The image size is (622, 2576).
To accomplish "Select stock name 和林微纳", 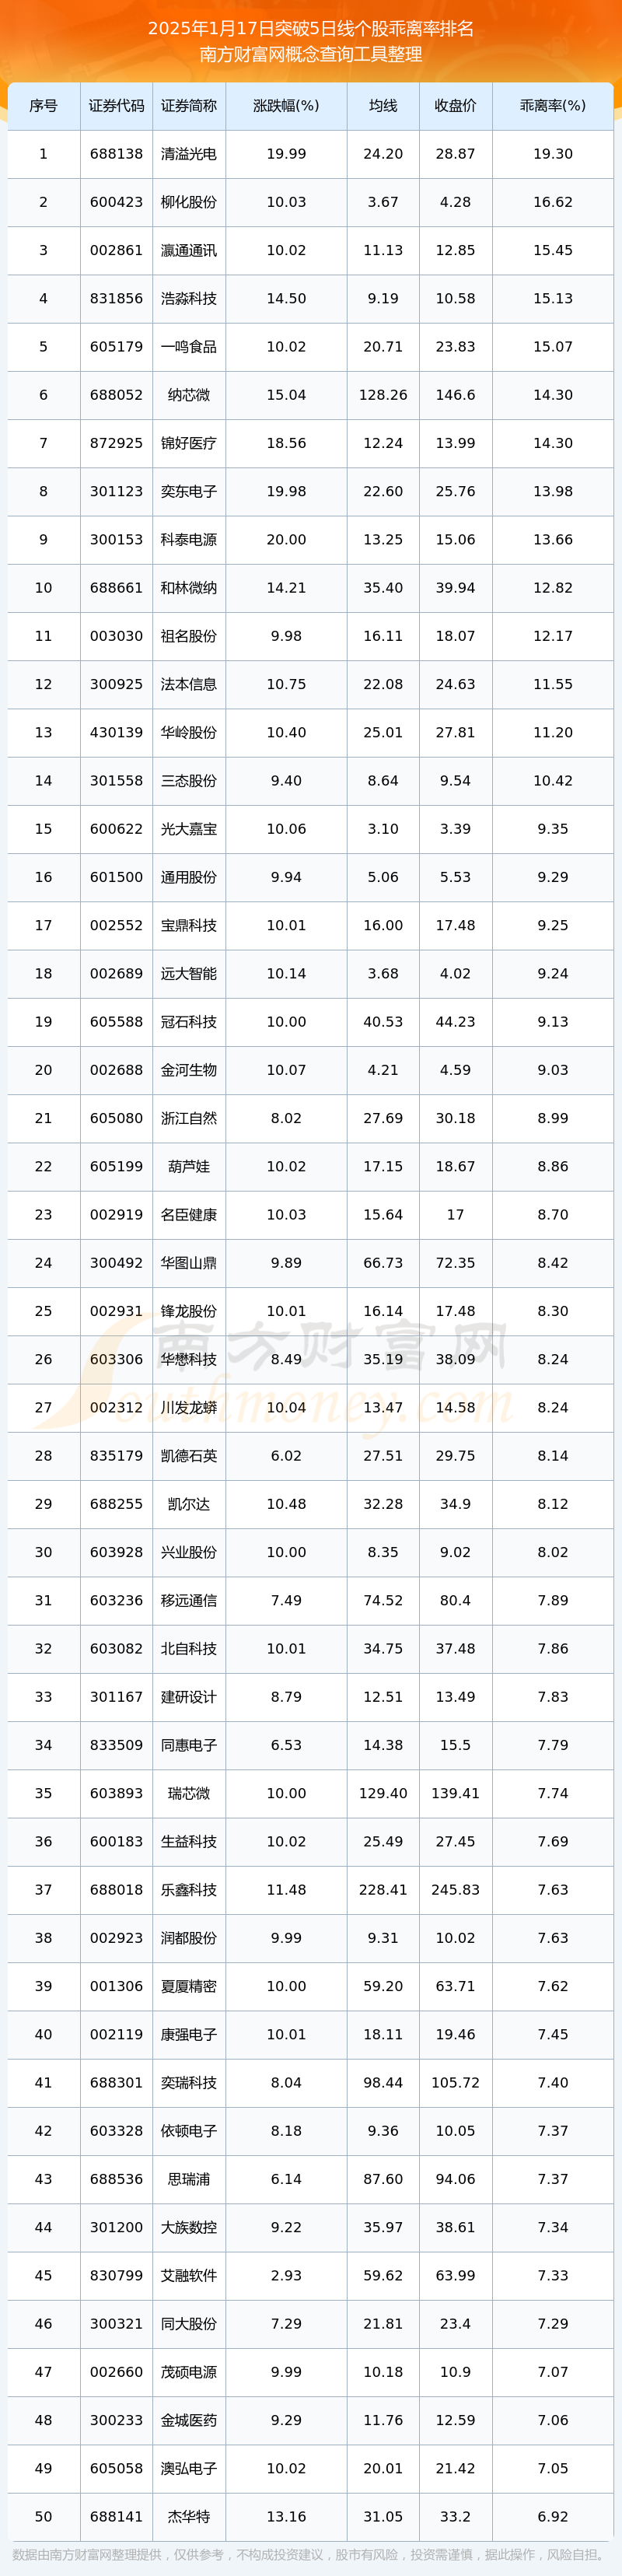I will click(x=189, y=588).
